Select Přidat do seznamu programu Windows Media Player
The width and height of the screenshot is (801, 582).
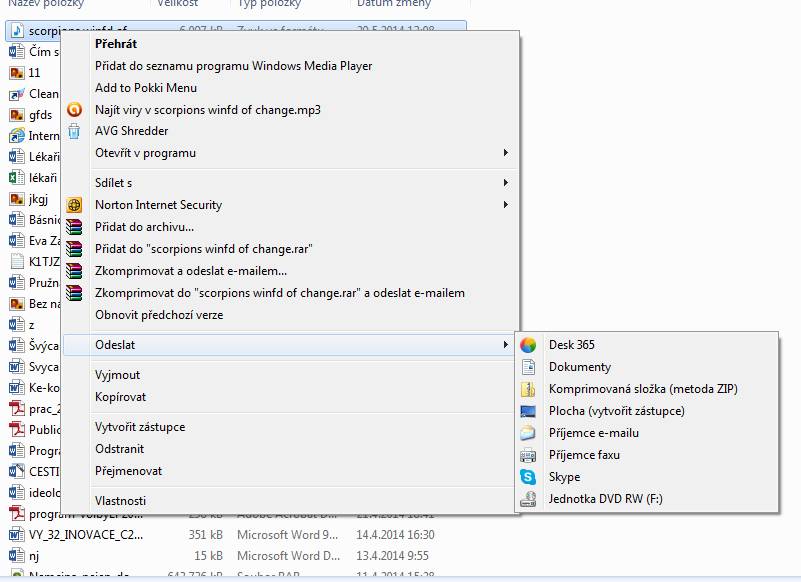coord(233,66)
